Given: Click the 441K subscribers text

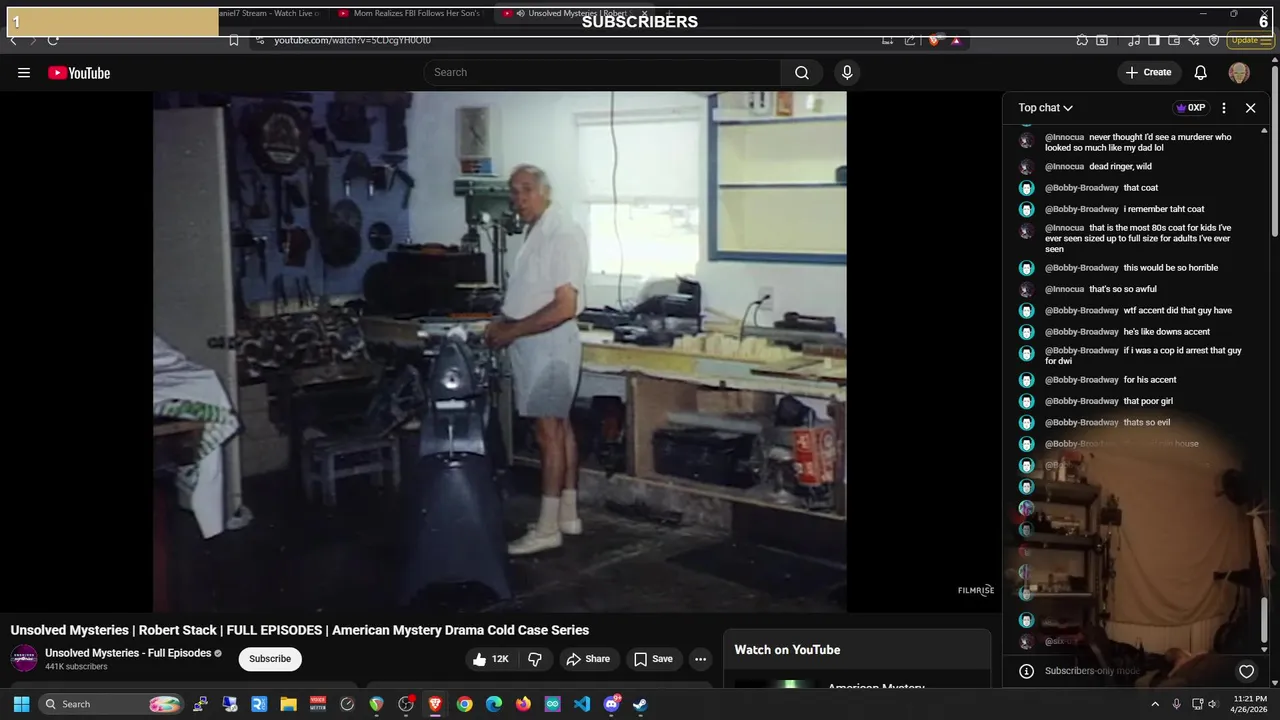Looking at the screenshot, I should pyautogui.click(x=76, y=667).
